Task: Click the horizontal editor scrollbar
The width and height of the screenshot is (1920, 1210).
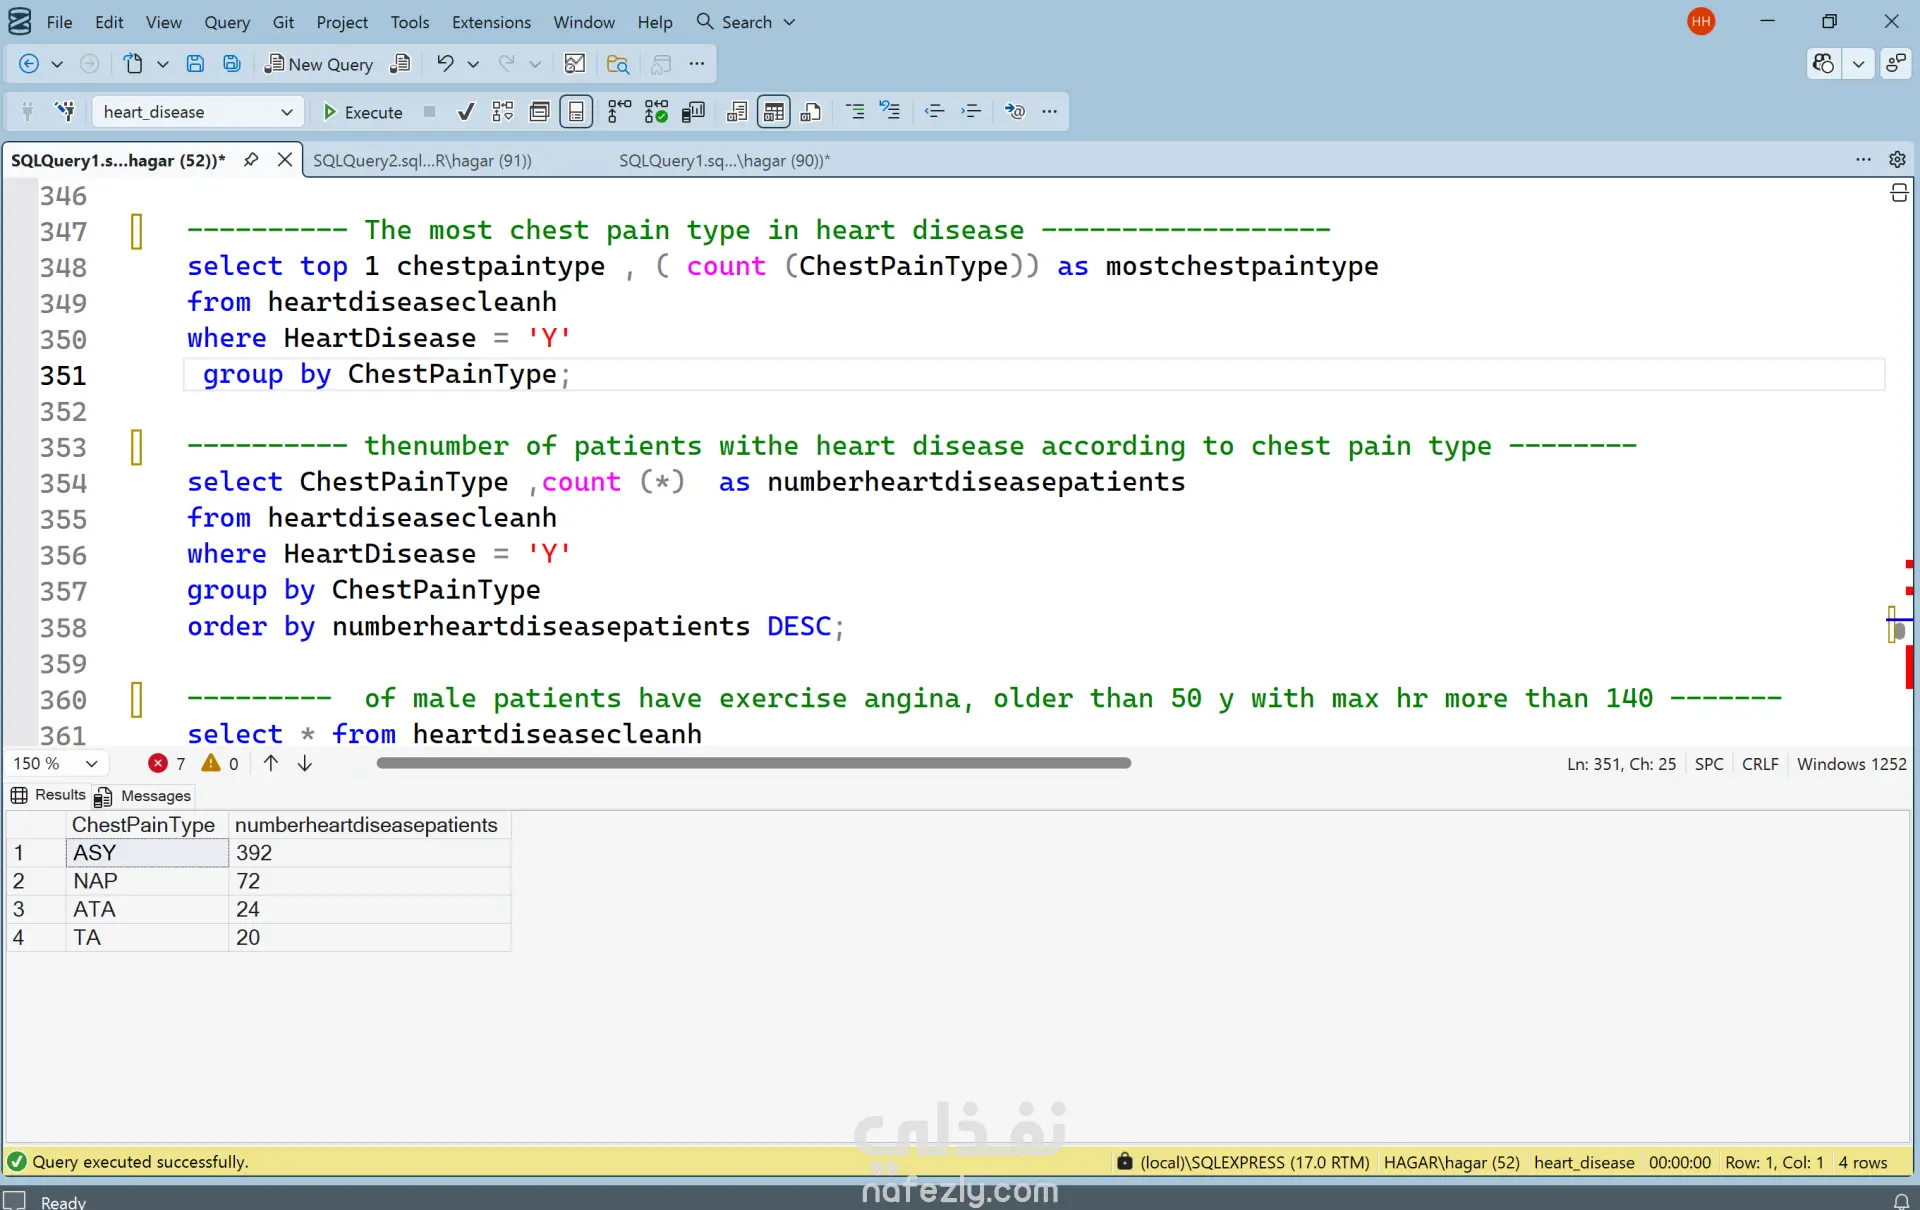Action: pyautogui.click(x=753, y=763)
